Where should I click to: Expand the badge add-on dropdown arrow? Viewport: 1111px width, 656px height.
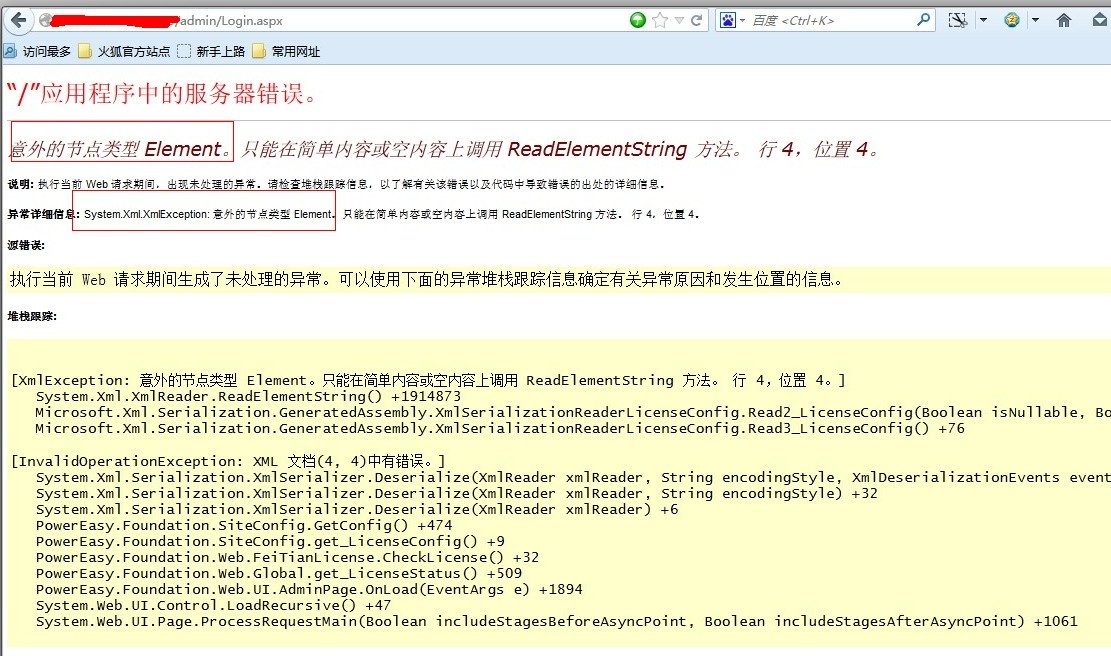tap(1035, 20)
